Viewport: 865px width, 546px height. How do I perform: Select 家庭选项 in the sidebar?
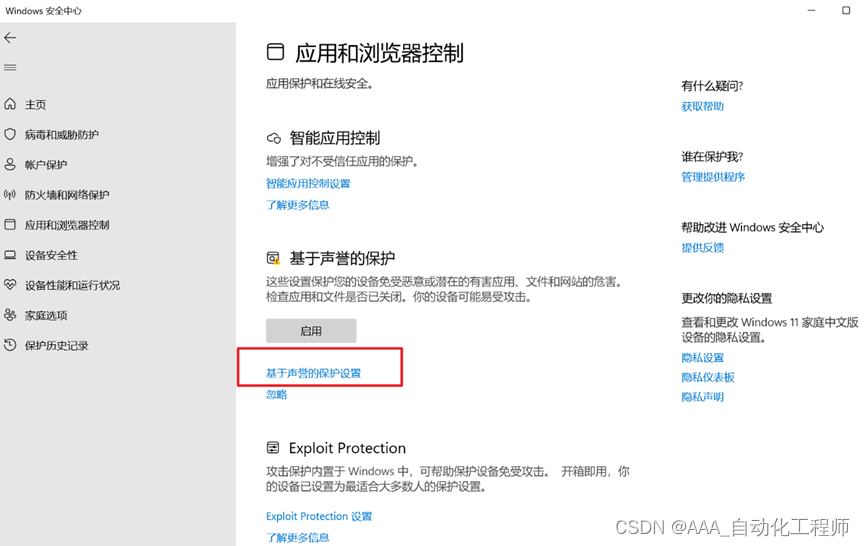pyautogui.click(x=46, y=315)
